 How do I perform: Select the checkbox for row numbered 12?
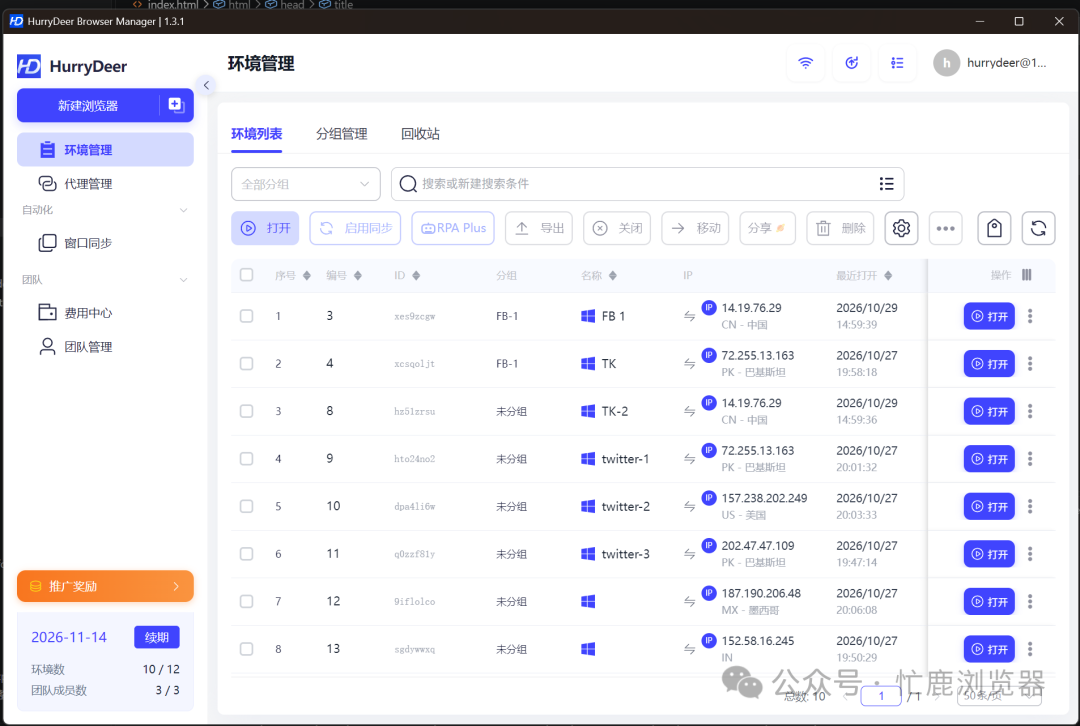coord(247,601)
